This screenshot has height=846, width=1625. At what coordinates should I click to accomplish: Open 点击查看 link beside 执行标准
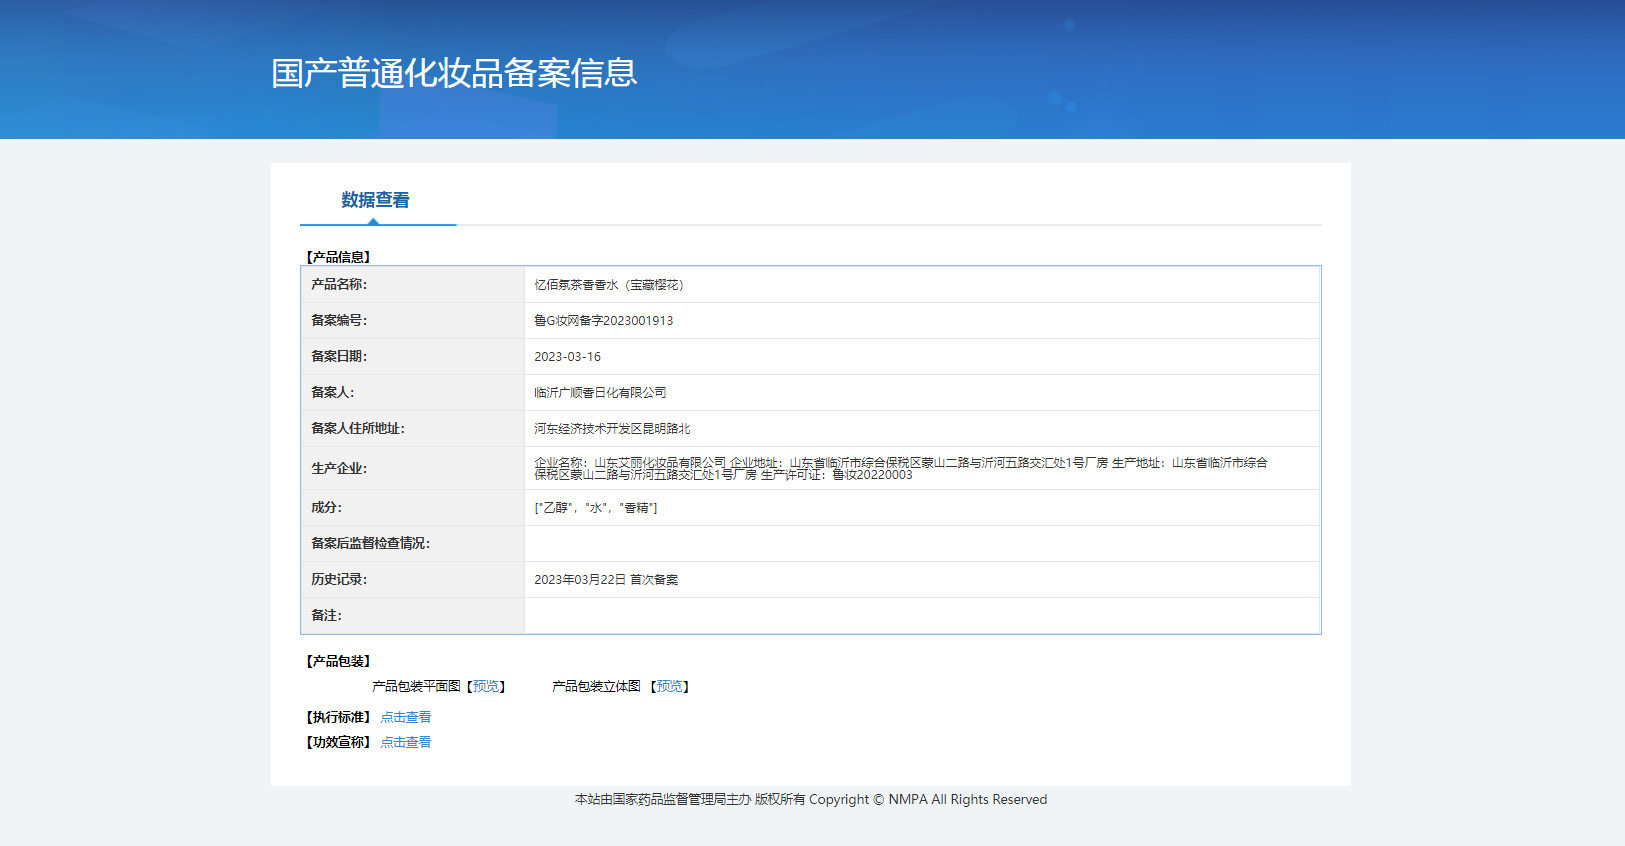406,717
